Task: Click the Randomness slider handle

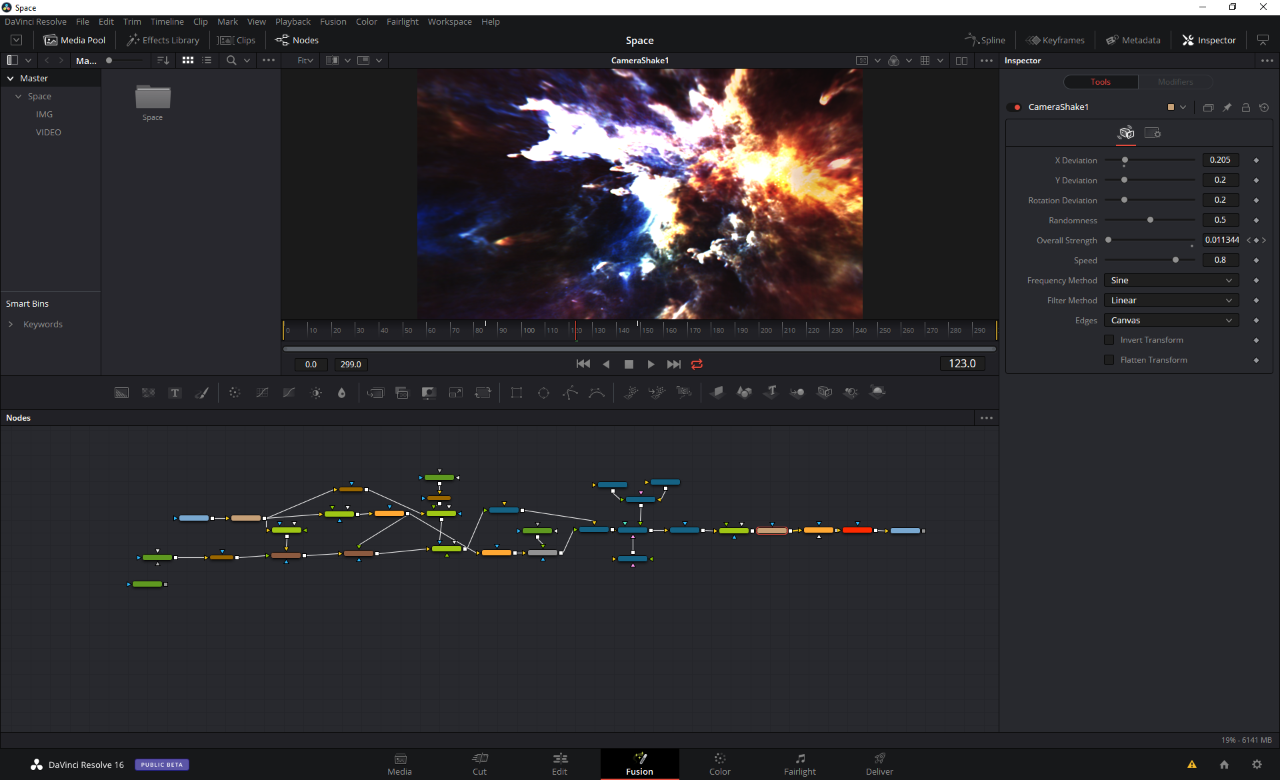Action: [x=1150, y=220]
